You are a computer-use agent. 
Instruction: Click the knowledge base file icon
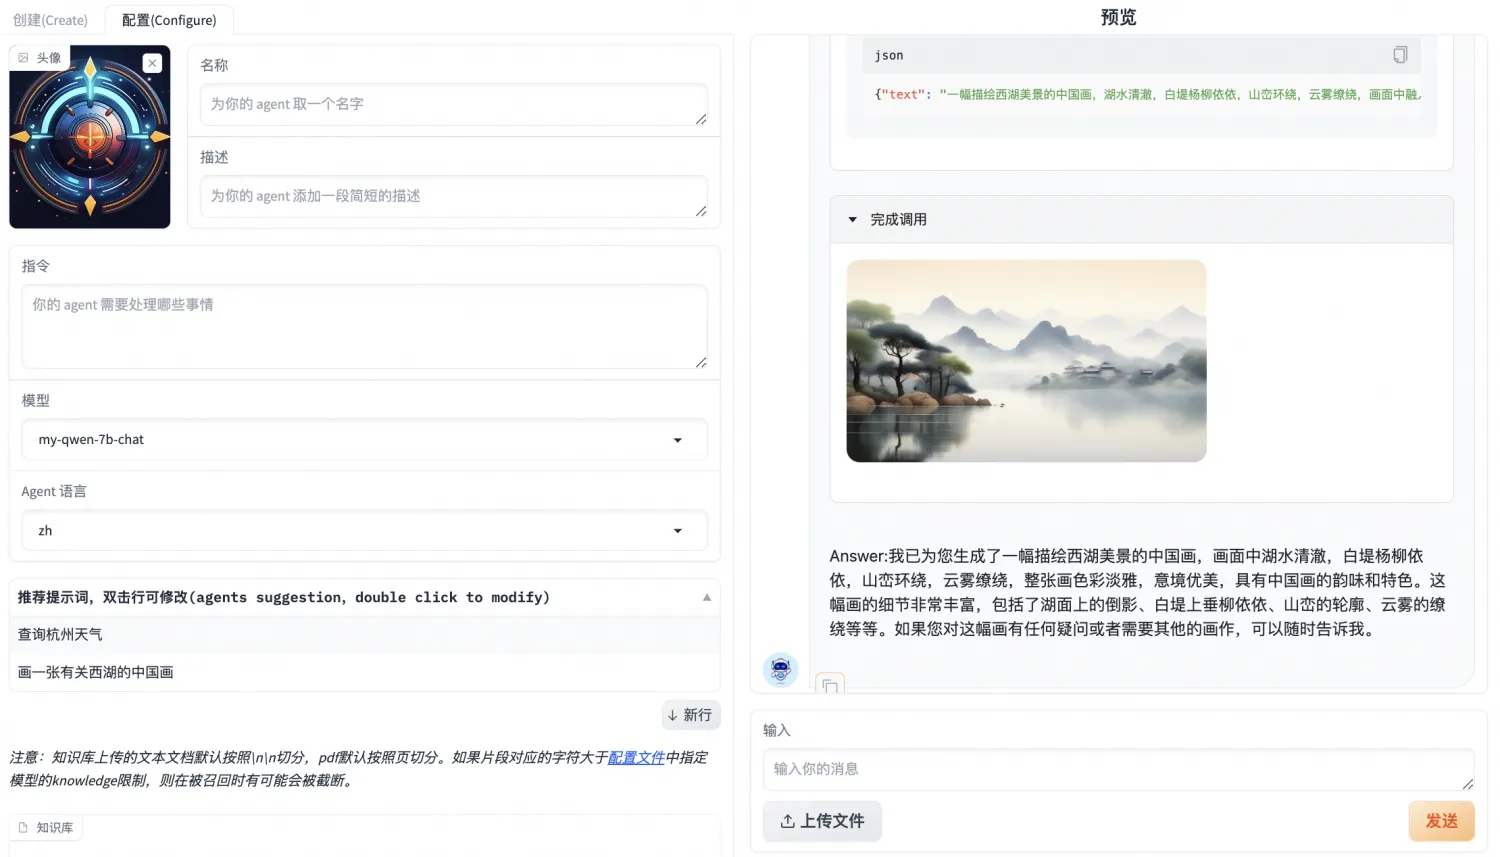pos(23,828)
